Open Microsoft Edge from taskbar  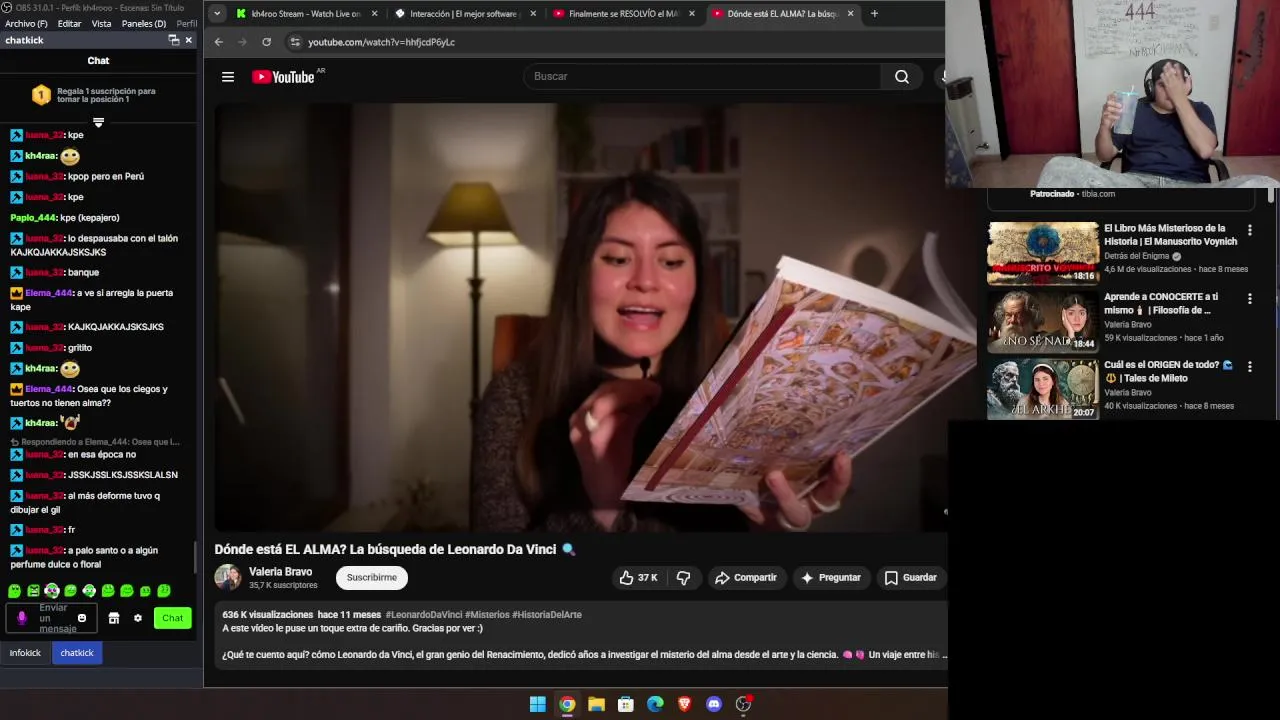pos(655,704)
